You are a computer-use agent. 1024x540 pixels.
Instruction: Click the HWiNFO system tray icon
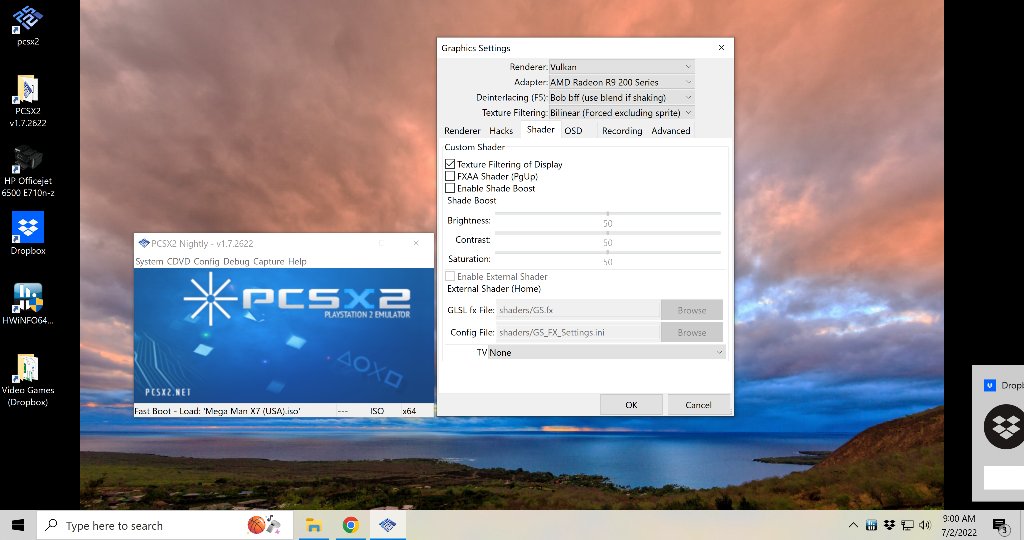pos(871,525)
